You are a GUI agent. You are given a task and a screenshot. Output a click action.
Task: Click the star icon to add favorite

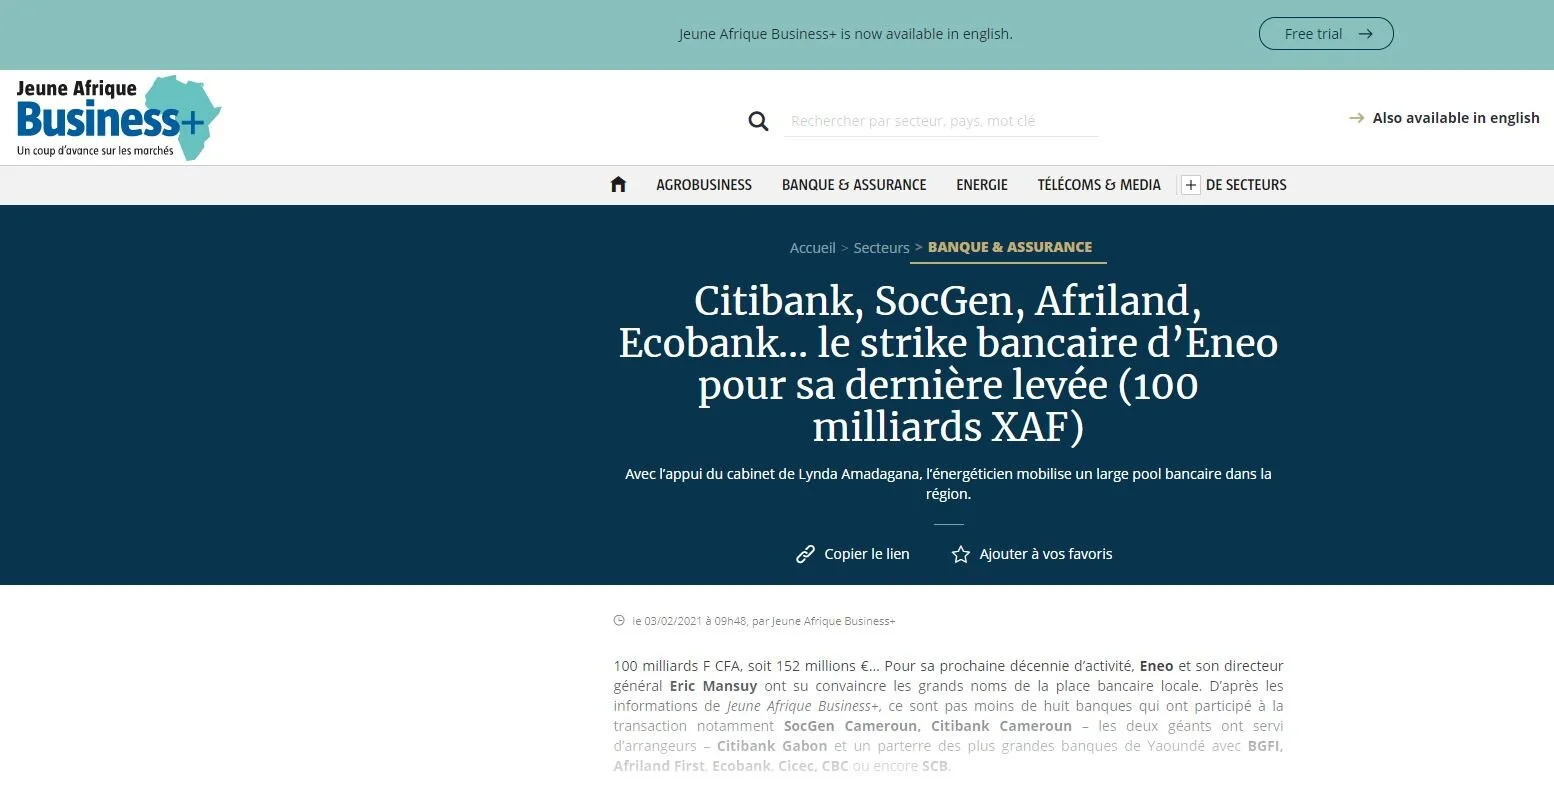pos(960,554)
